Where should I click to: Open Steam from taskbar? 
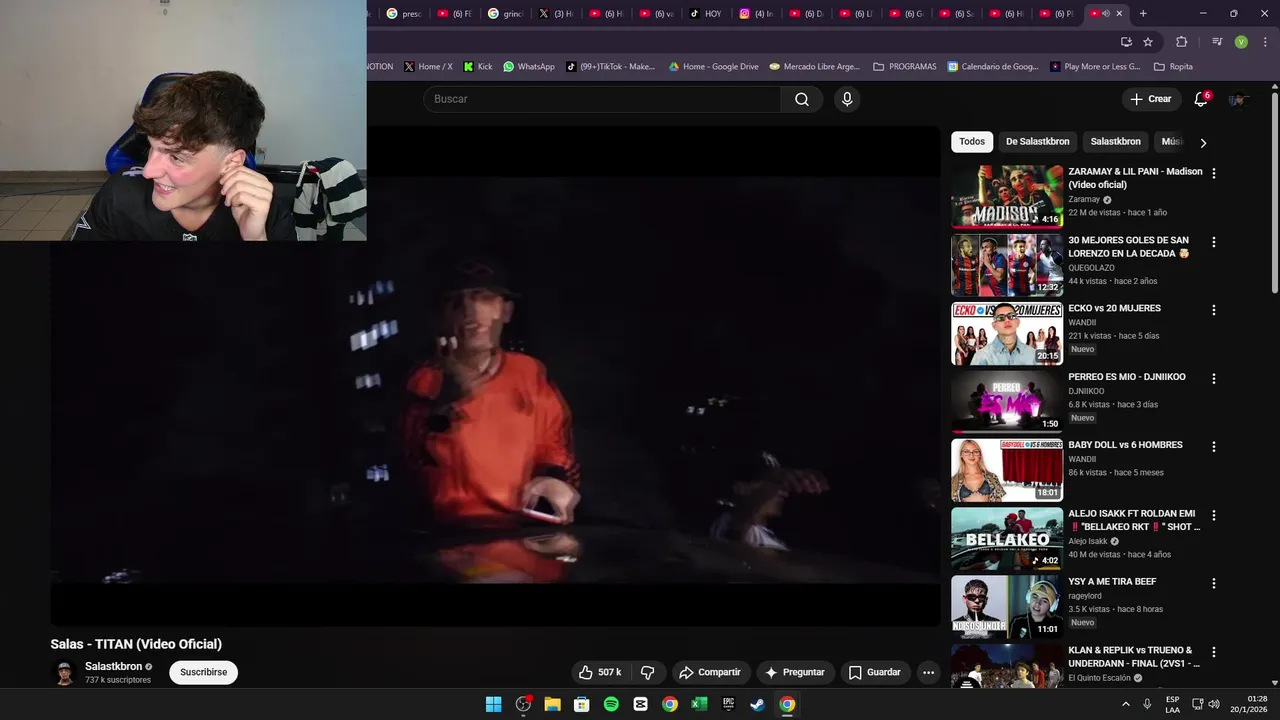[x=758, y=704]
